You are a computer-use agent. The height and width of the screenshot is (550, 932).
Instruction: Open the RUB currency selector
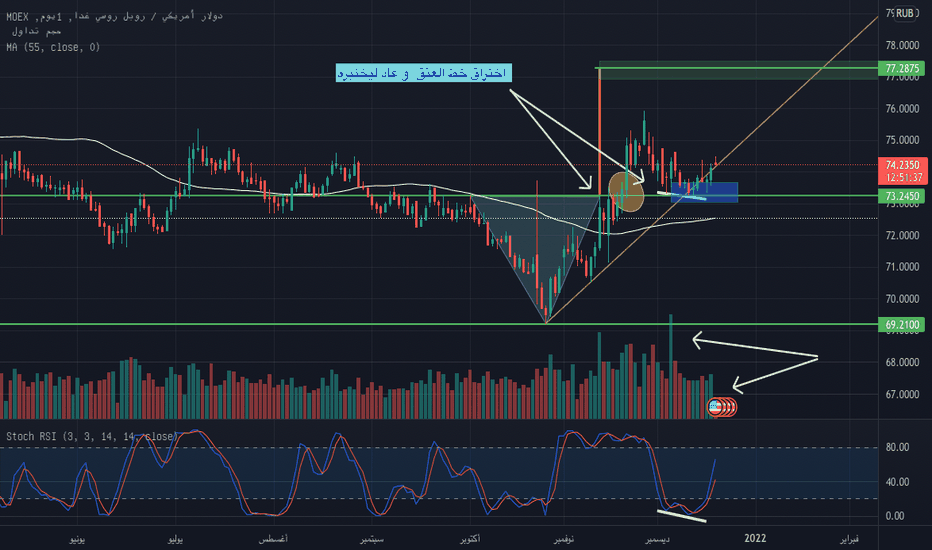pyautogui.click(x=905, y=13)
